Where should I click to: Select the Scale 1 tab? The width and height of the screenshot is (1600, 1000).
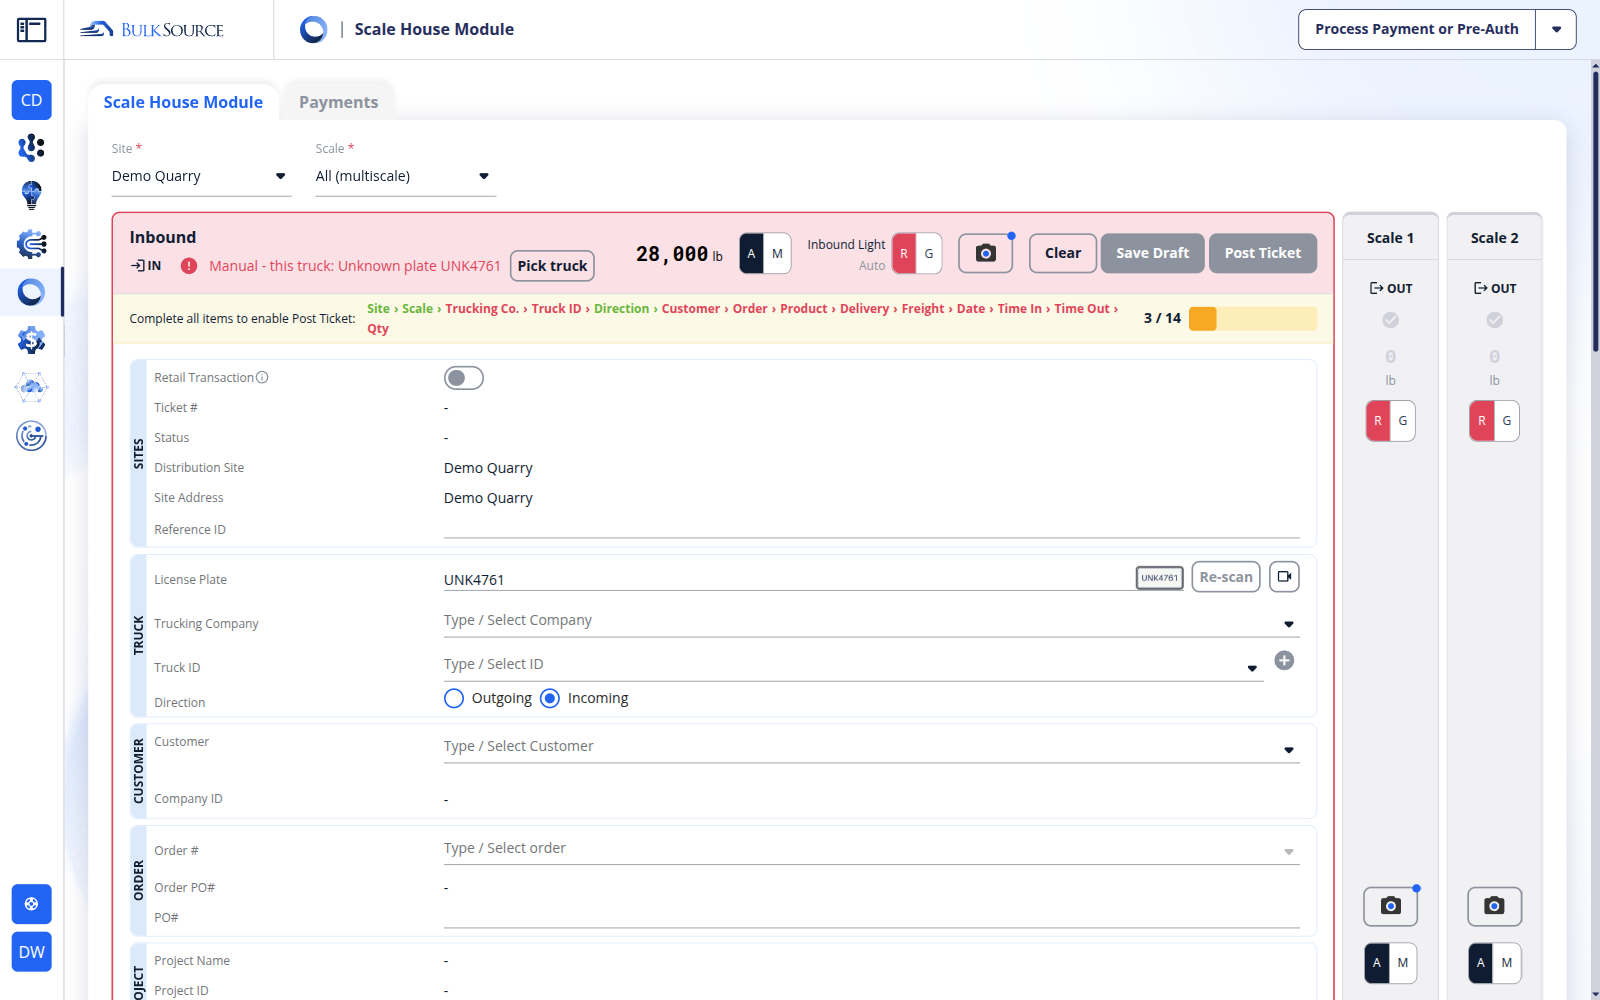(x=1391, y=238)
